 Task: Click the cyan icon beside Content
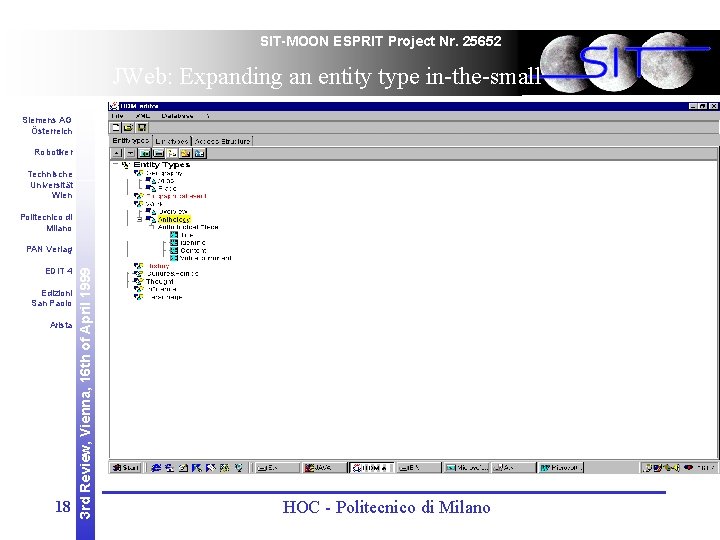click(x=174, y=250)
